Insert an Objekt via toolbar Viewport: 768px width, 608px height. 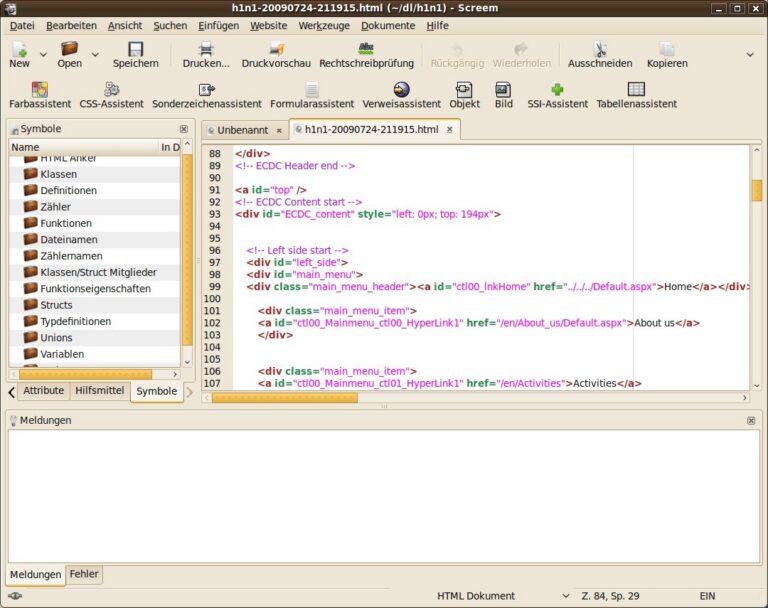(x=464, y=96)
